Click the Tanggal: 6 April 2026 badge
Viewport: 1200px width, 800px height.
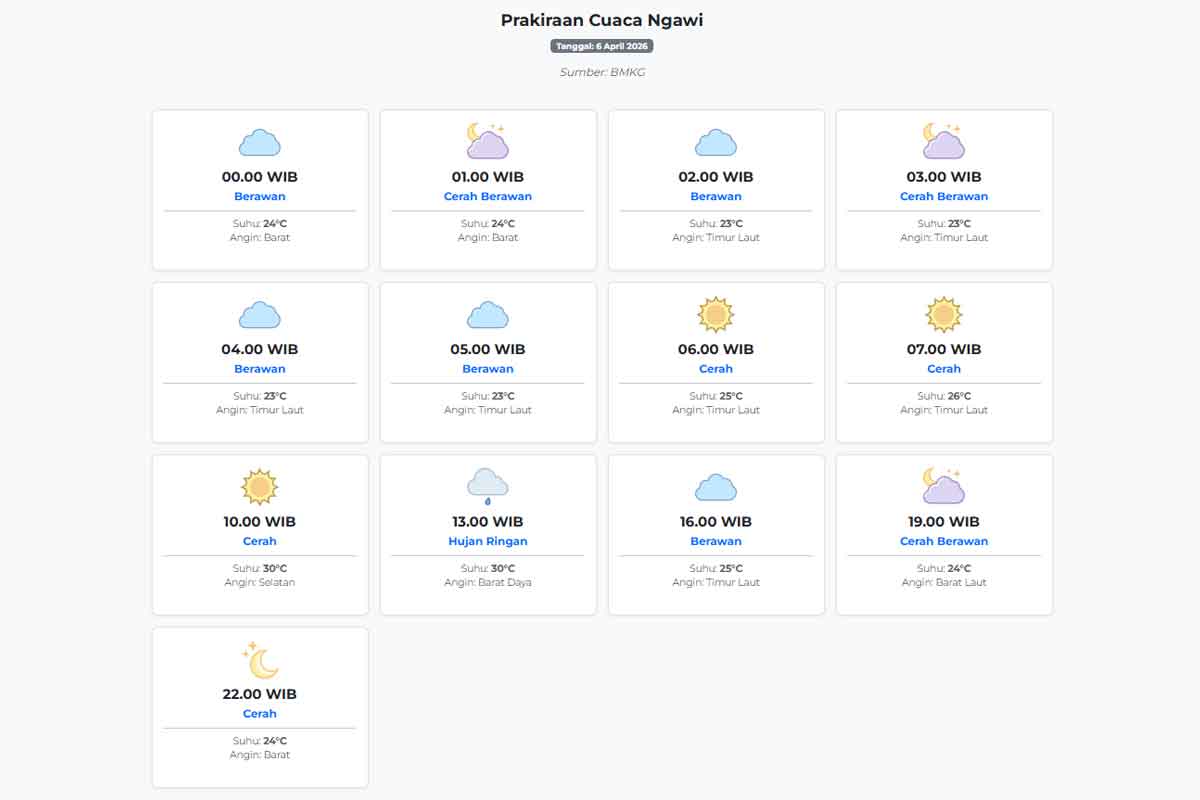point(602,46)
